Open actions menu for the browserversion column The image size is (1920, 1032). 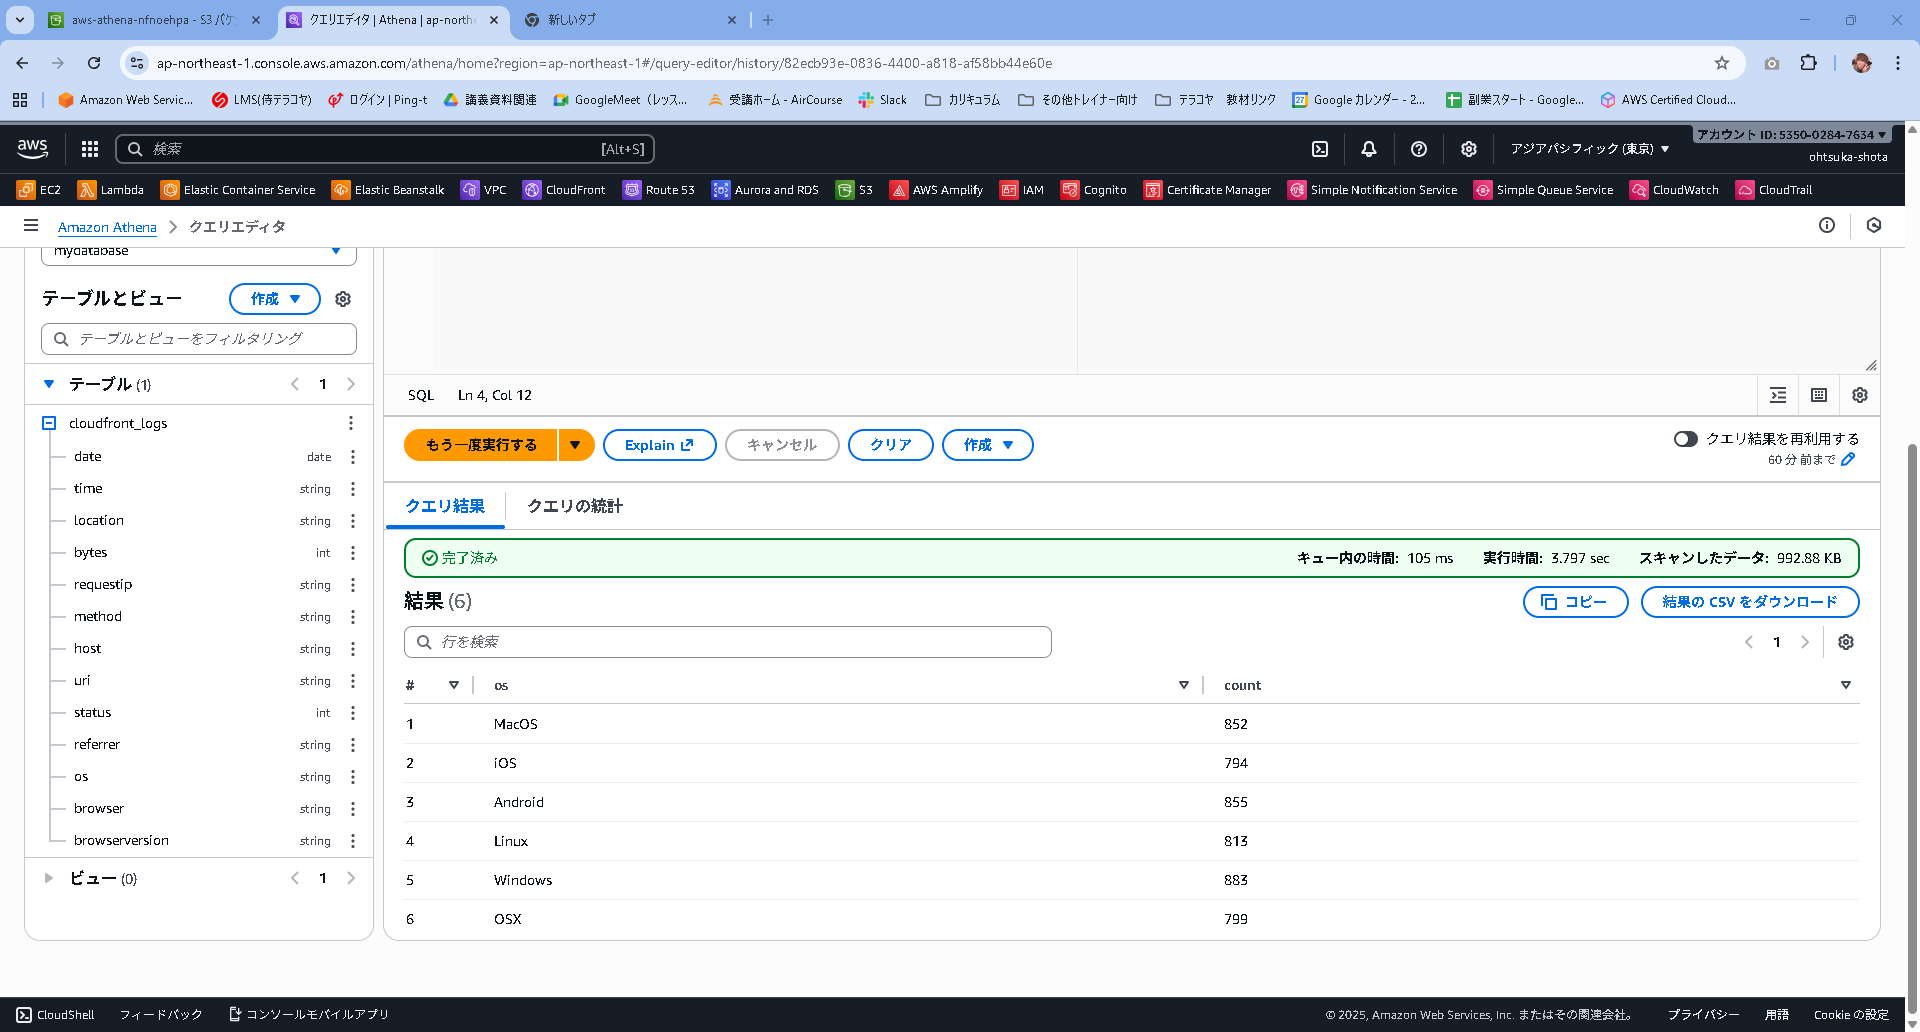point(353,841)
